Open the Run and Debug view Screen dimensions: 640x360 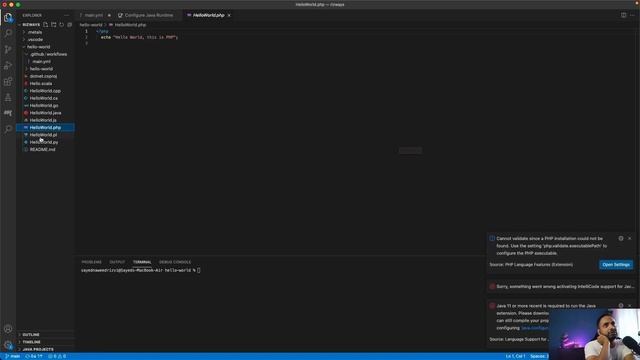[8, 65]
